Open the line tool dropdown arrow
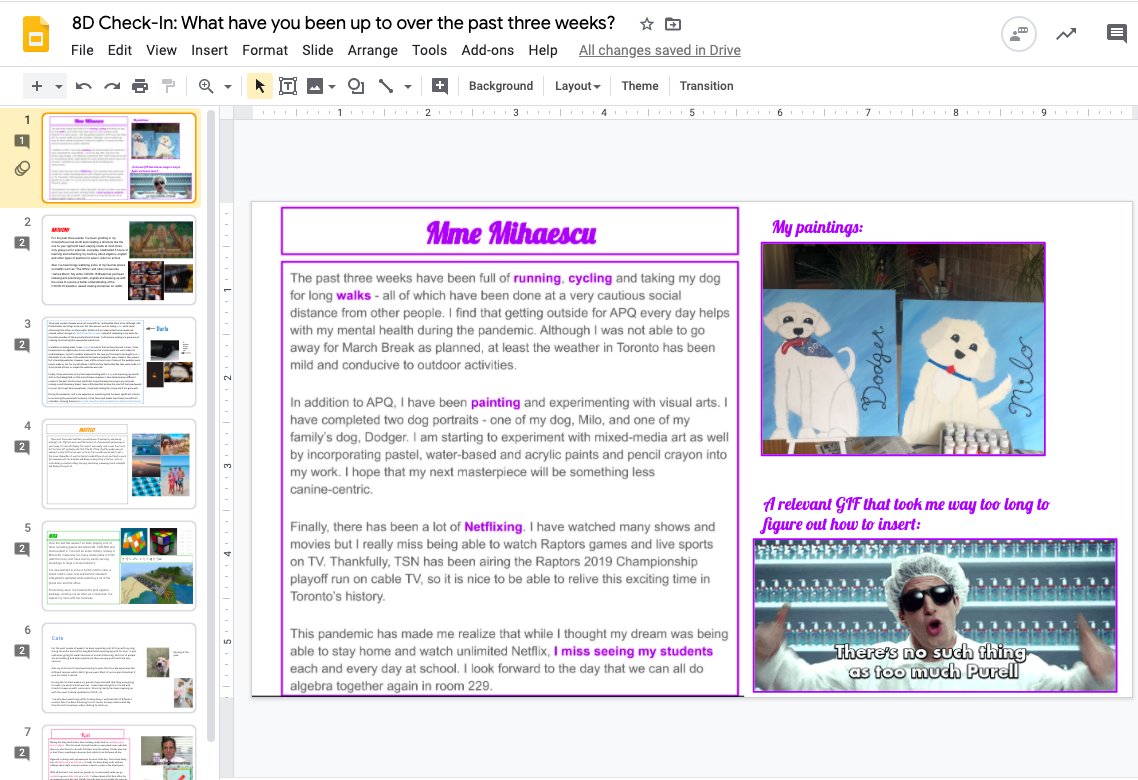The width and height of the screenshot is (1138, 780). 406,86
